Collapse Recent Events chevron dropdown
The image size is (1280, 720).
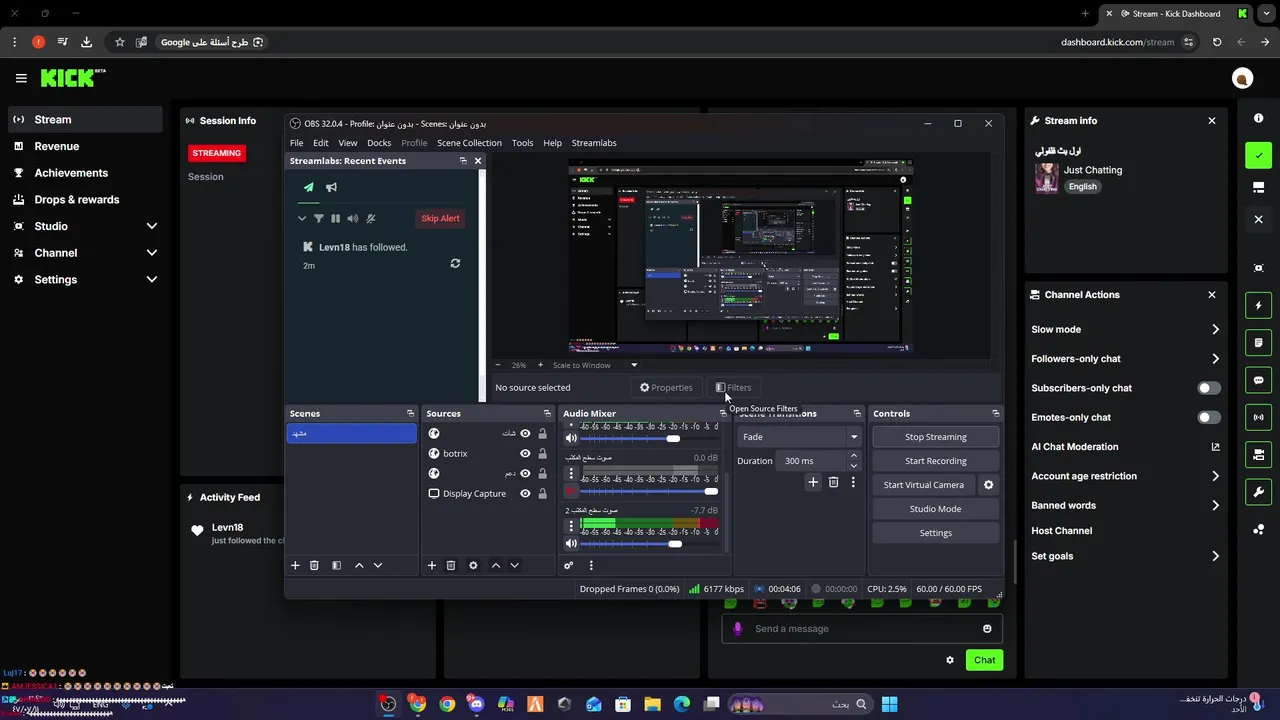[x=302, y=218]
